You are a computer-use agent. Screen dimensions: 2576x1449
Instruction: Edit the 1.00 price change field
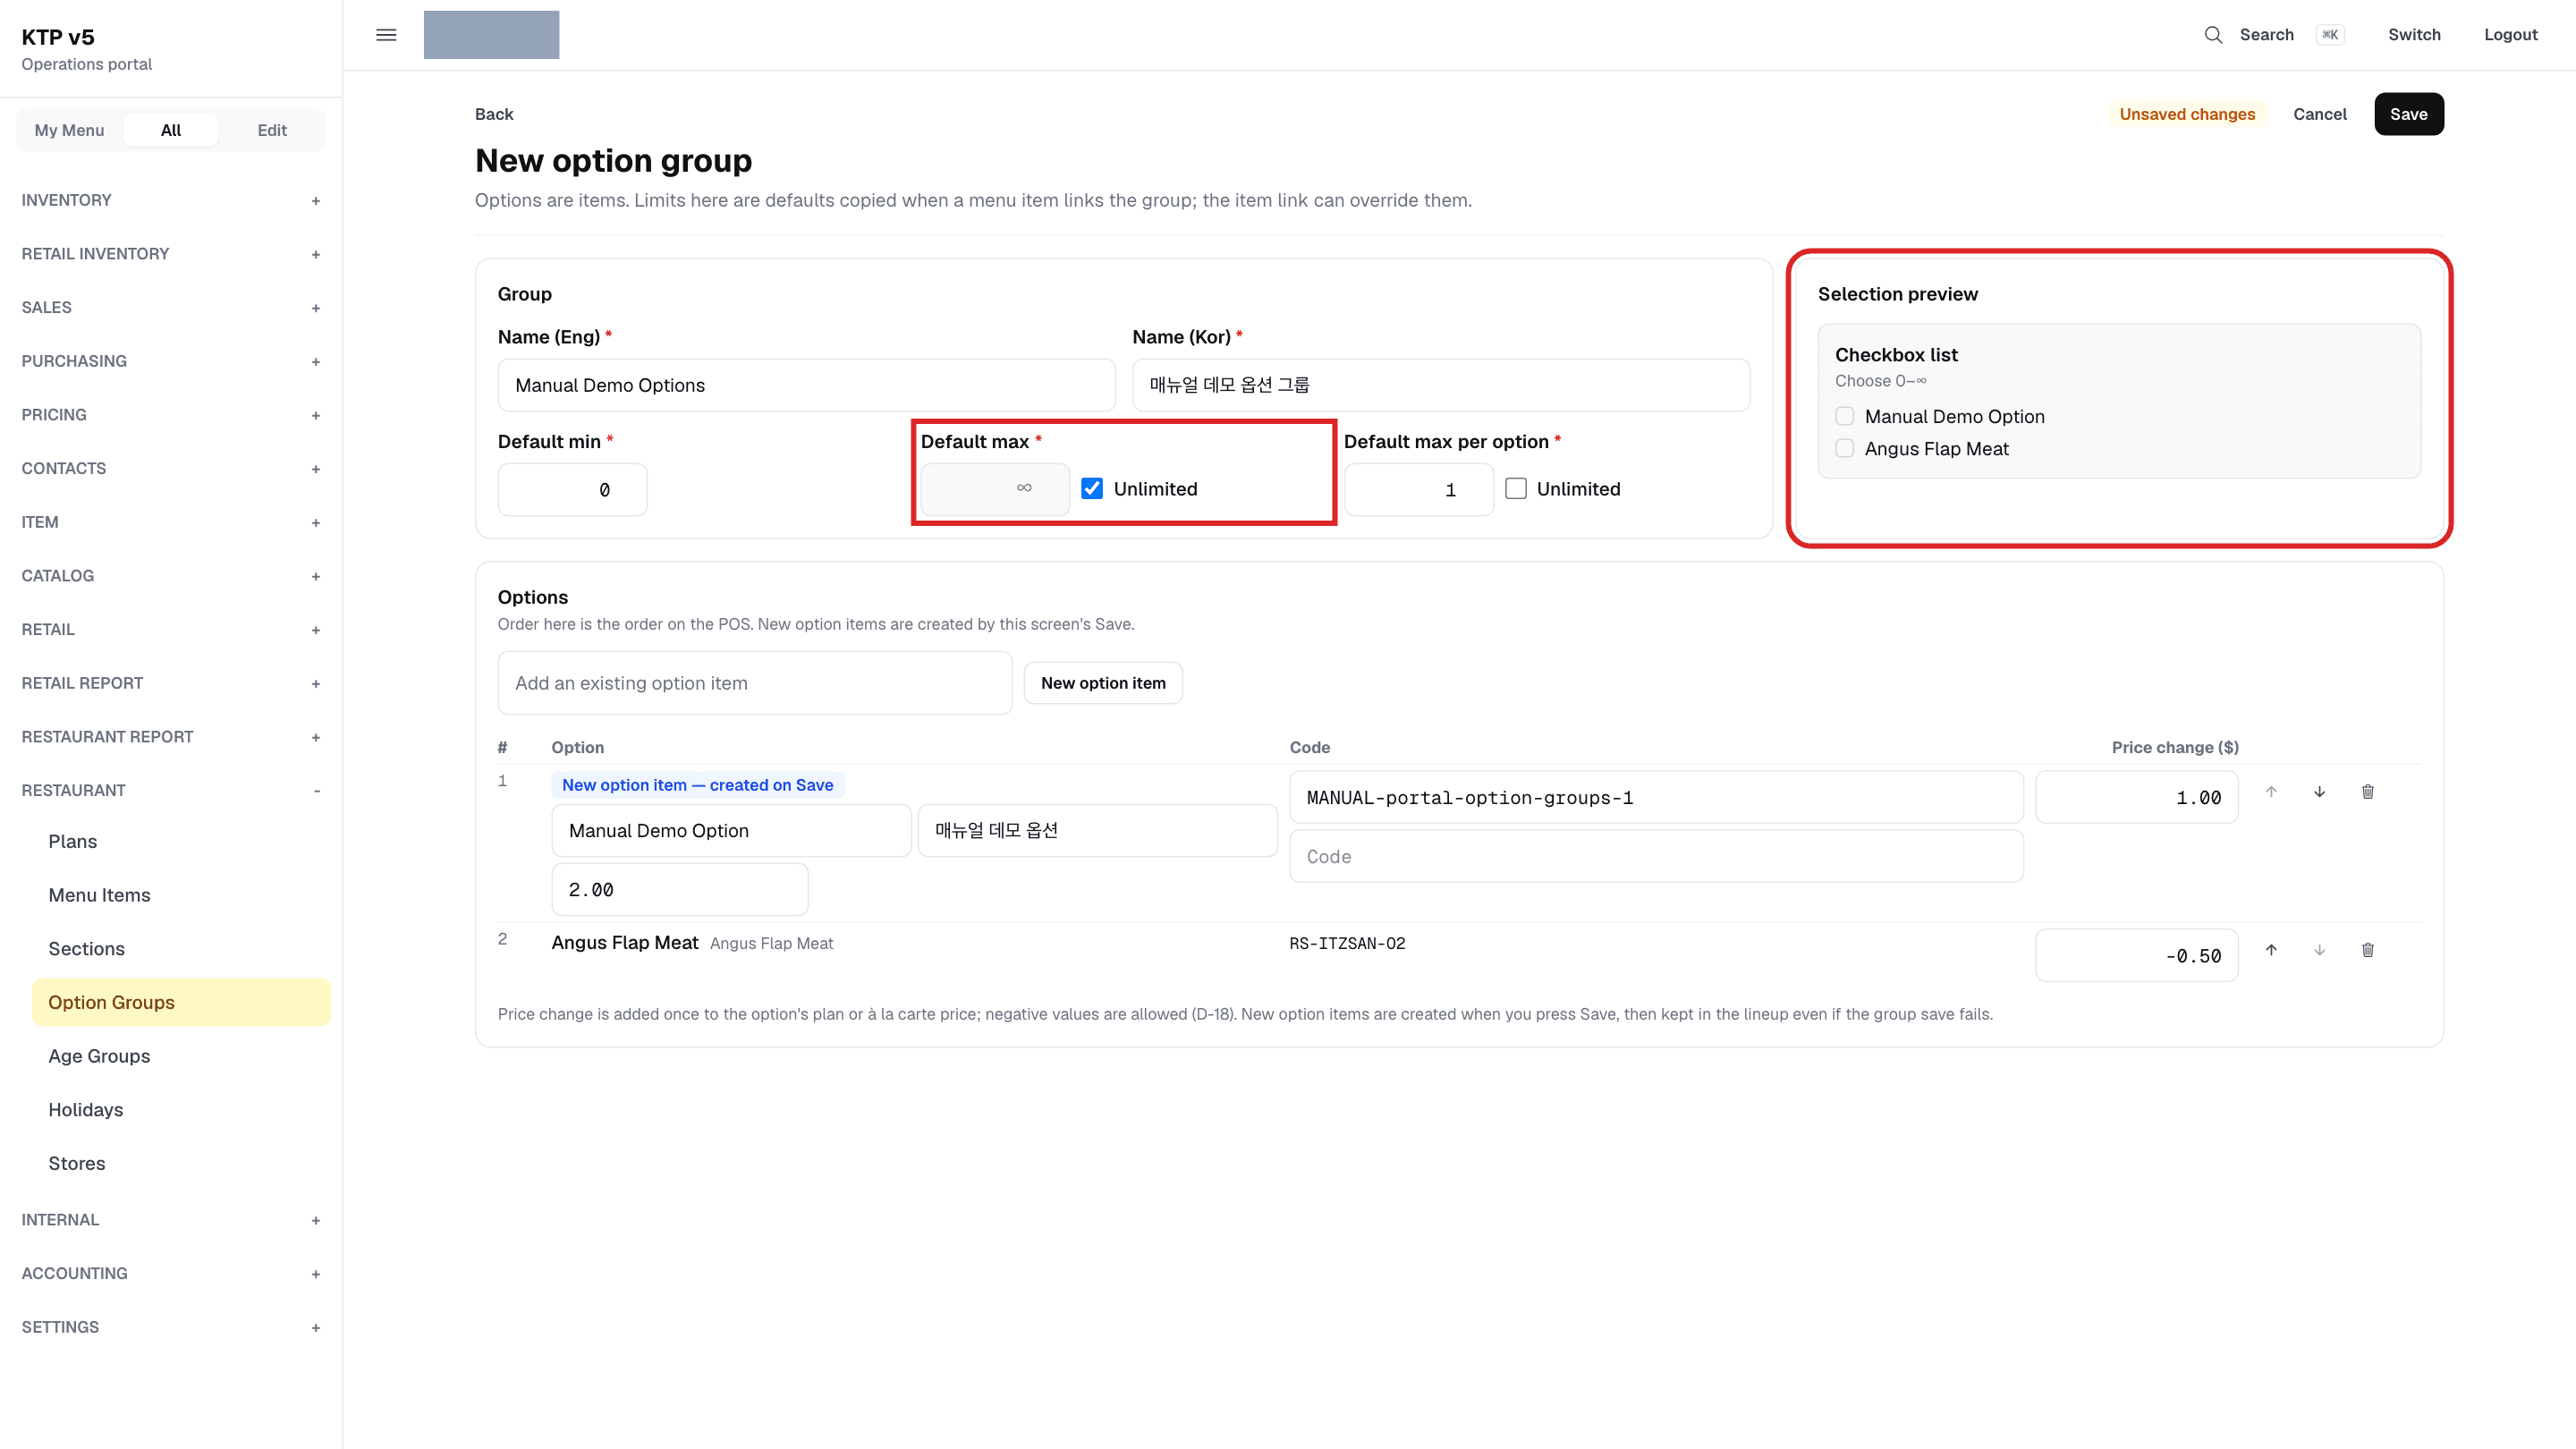coord(2137,797)
